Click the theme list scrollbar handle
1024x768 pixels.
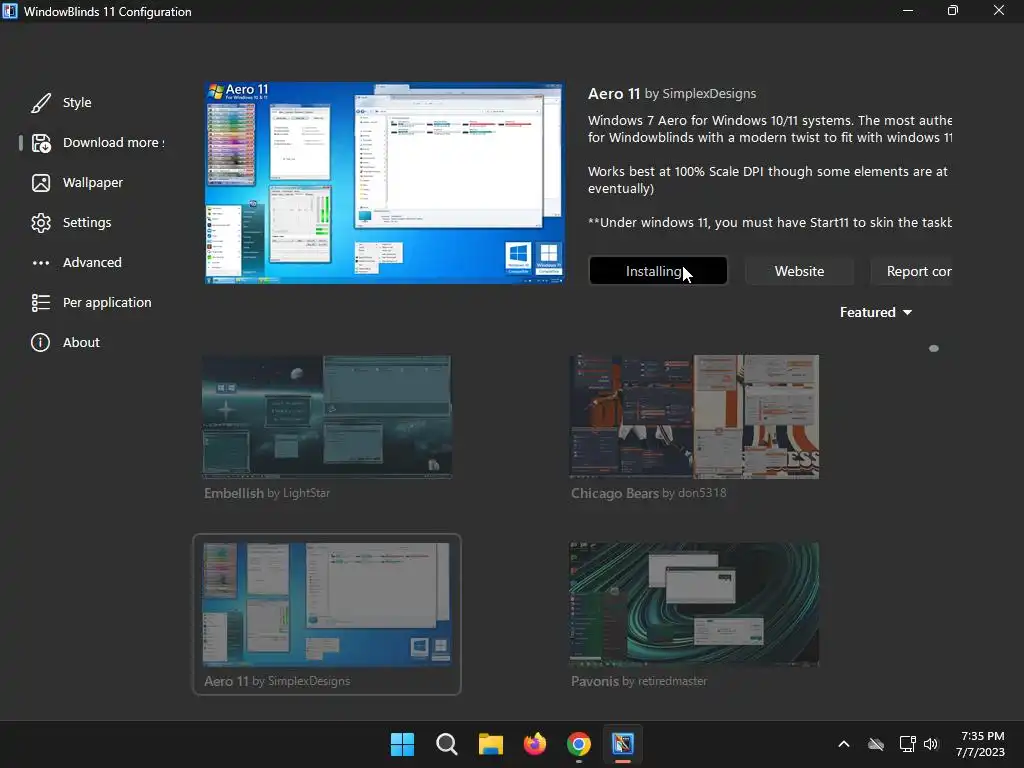click(x=934, y=349)
